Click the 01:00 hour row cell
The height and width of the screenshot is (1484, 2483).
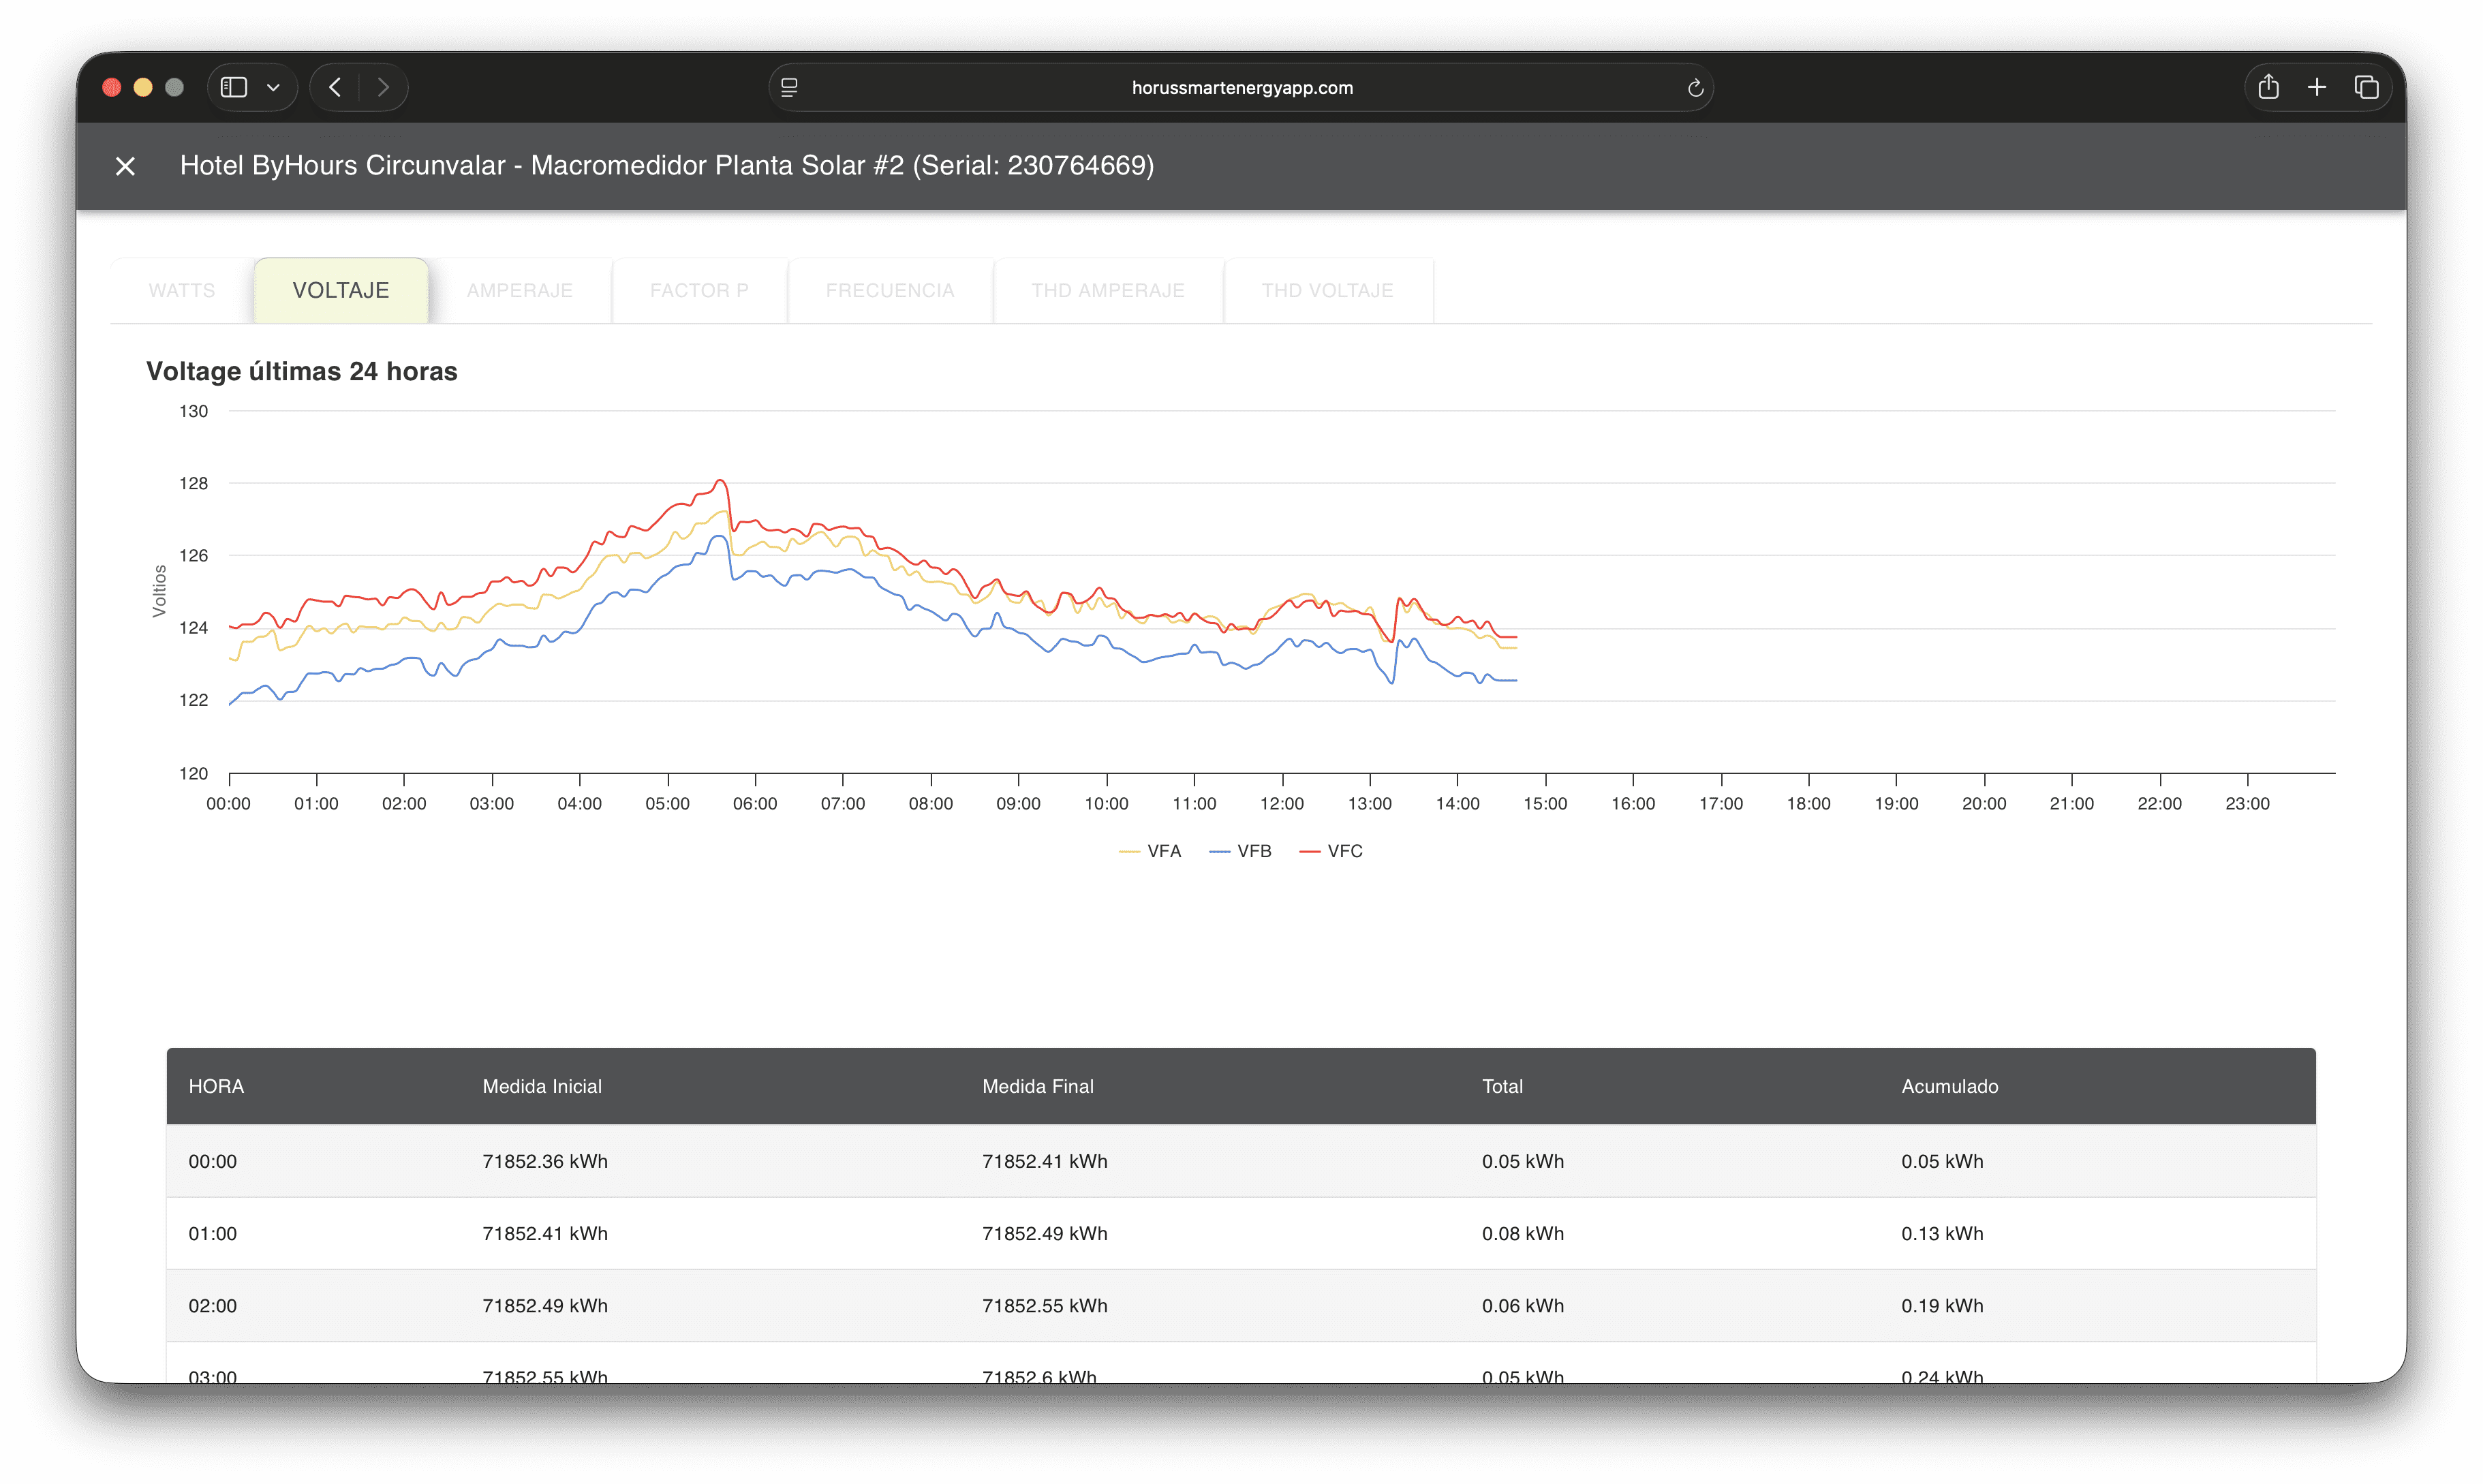[213, 1234]
